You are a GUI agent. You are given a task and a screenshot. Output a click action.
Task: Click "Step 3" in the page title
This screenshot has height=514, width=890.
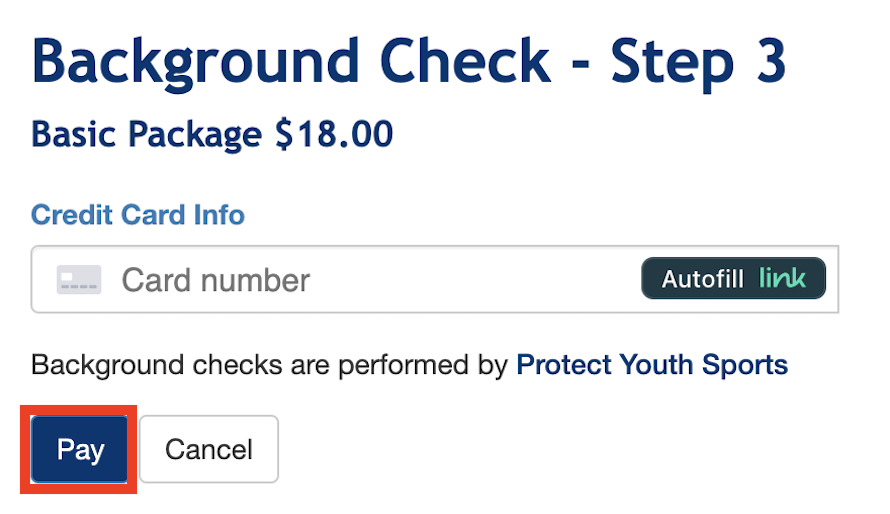pos(699,62)
